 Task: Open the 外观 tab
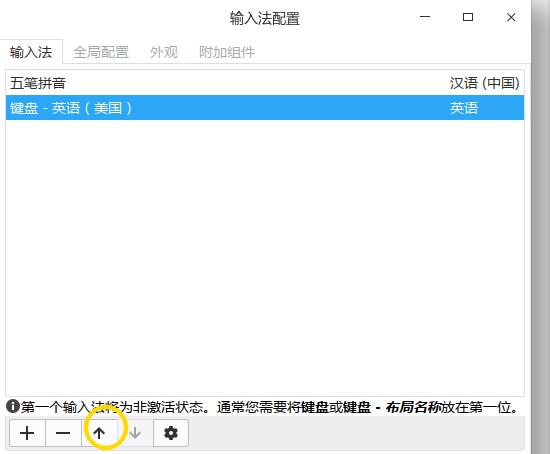point(164,52)
